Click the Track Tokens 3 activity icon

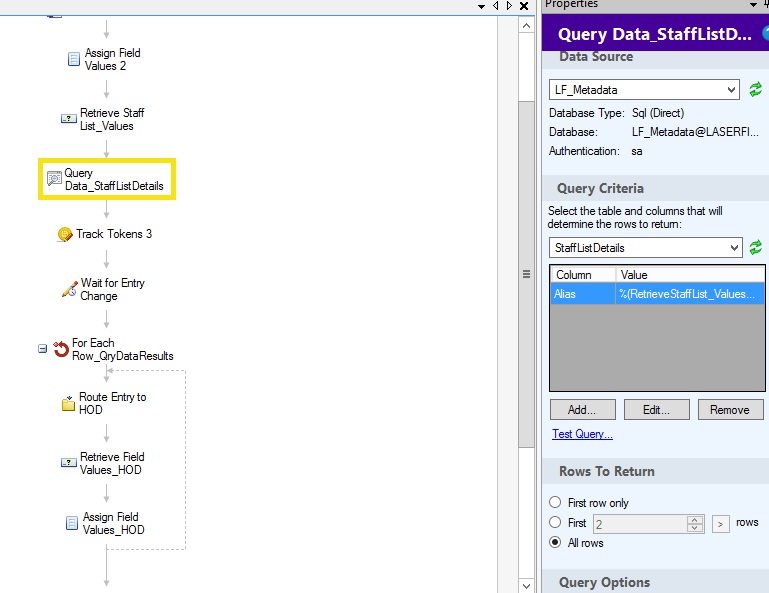(x=65, y=234)
